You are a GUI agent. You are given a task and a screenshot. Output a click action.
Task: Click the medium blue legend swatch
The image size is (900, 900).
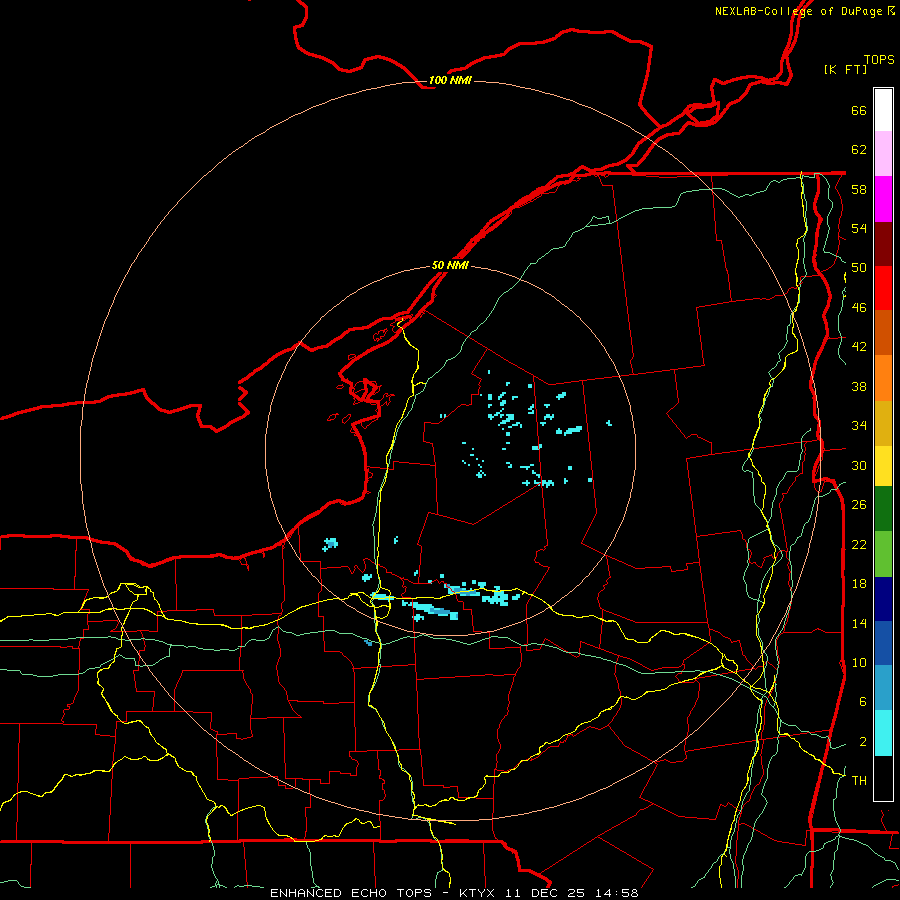coord(883,643)
